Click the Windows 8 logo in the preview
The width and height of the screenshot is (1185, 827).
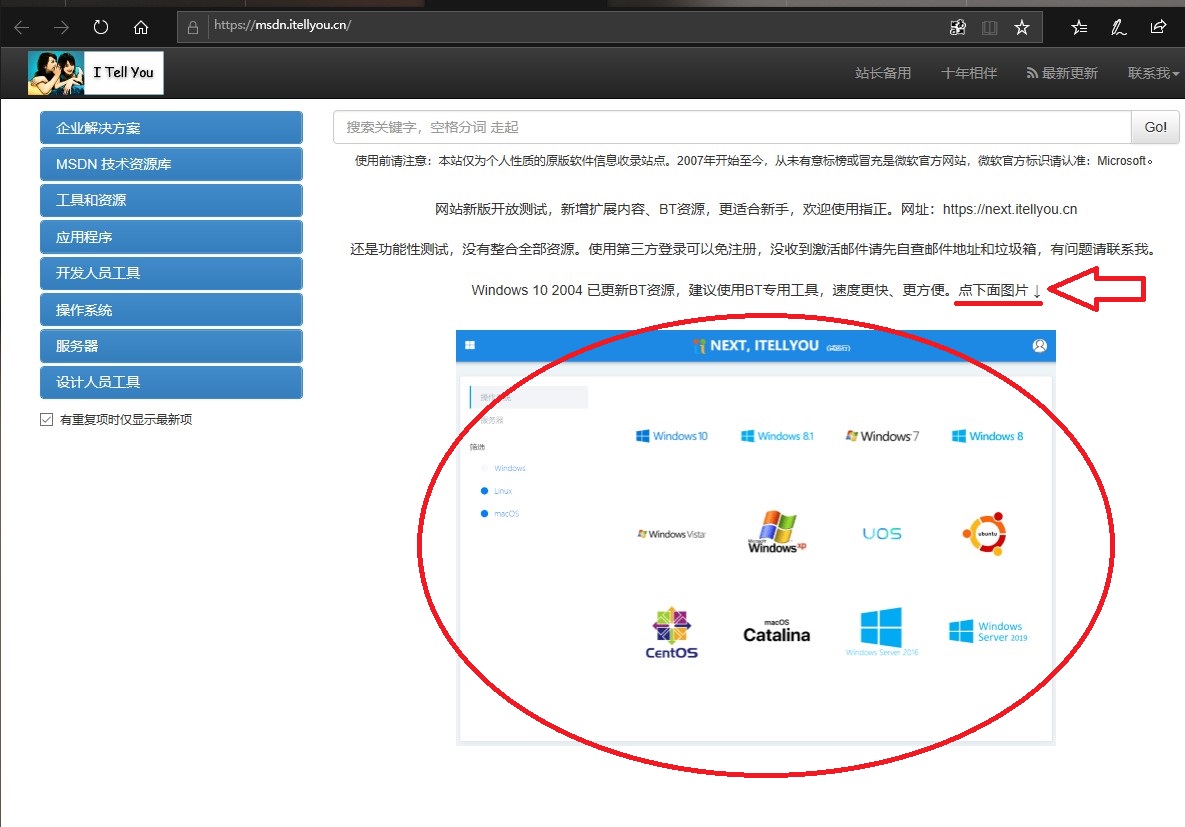pos(987,436)
